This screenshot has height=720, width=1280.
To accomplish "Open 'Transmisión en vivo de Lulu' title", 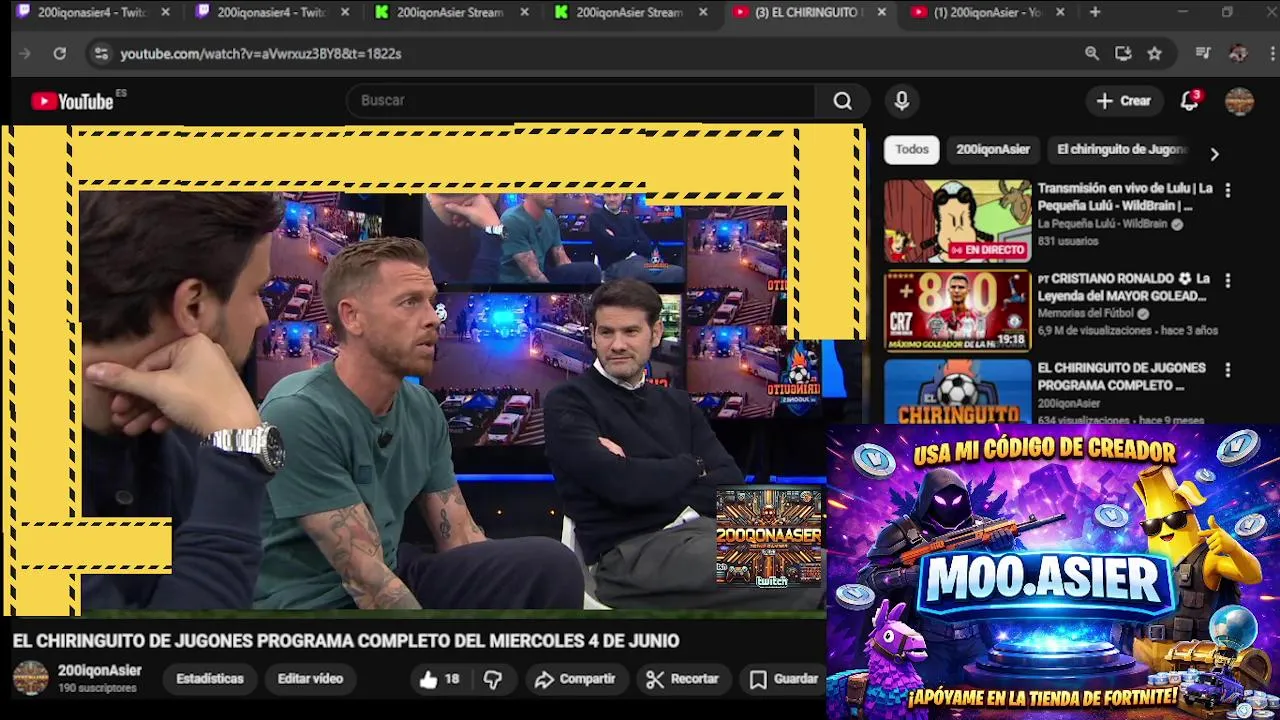I will pyautogui.click(x=1125, y=197).
